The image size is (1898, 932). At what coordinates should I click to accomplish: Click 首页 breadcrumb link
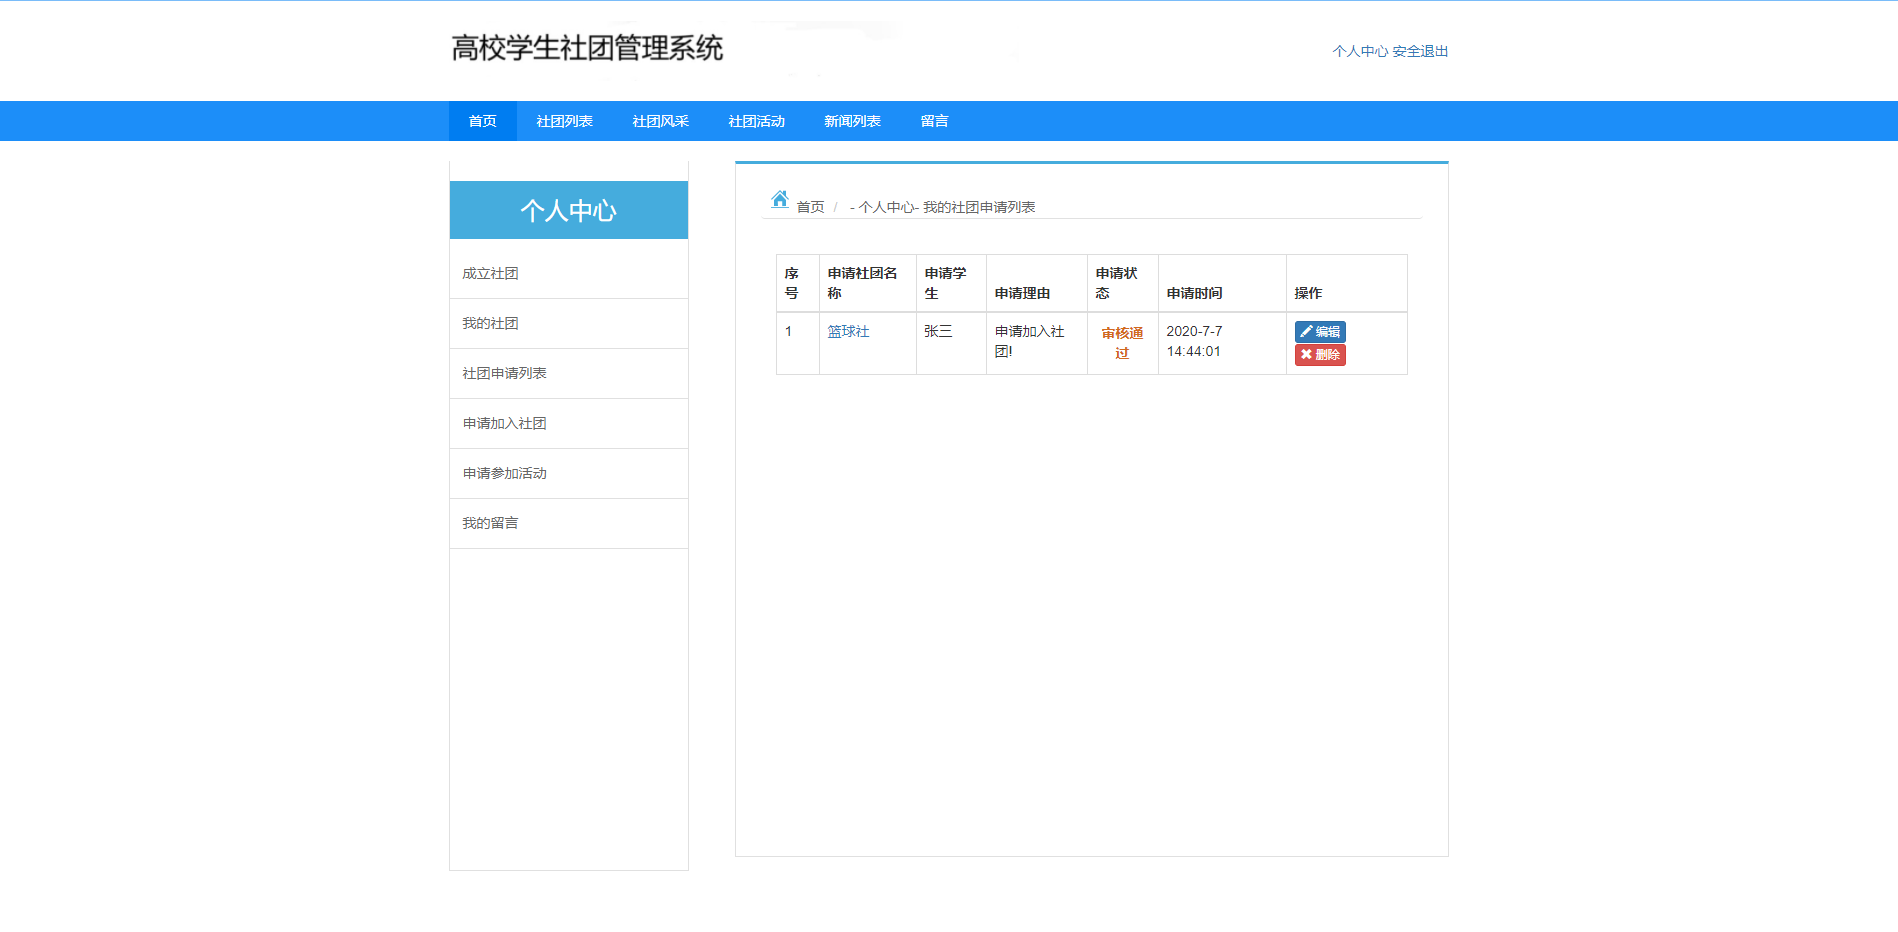tap(810, 207)
